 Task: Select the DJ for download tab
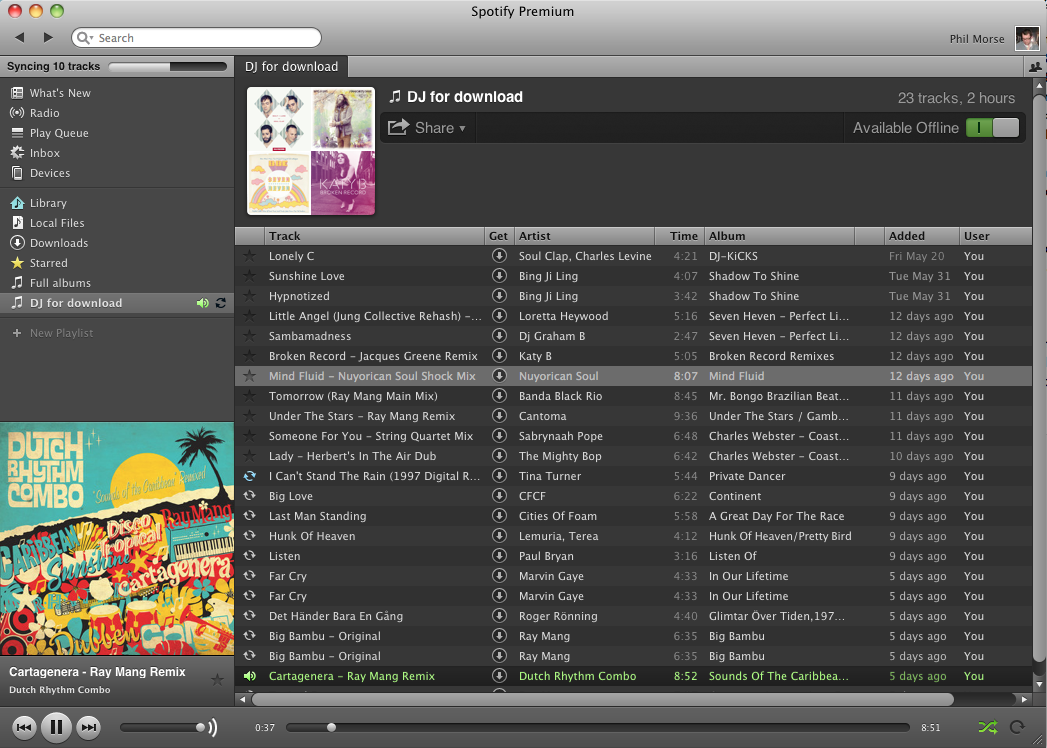click(291, 67)
